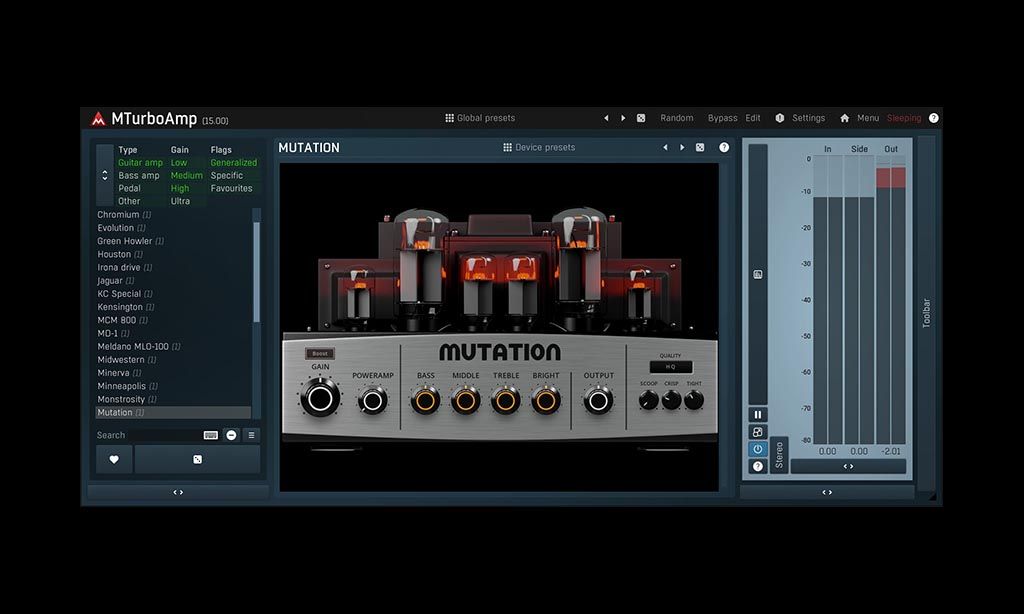Select next device preset arrow
This screenshot has width=1024, height=614.
click(x=682, y=148)
